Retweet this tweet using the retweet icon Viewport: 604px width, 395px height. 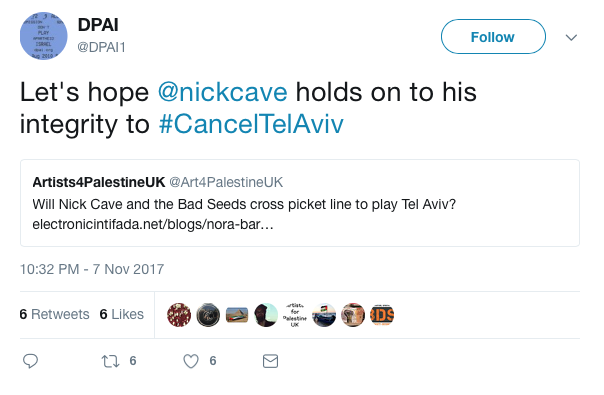coord(111,361)
